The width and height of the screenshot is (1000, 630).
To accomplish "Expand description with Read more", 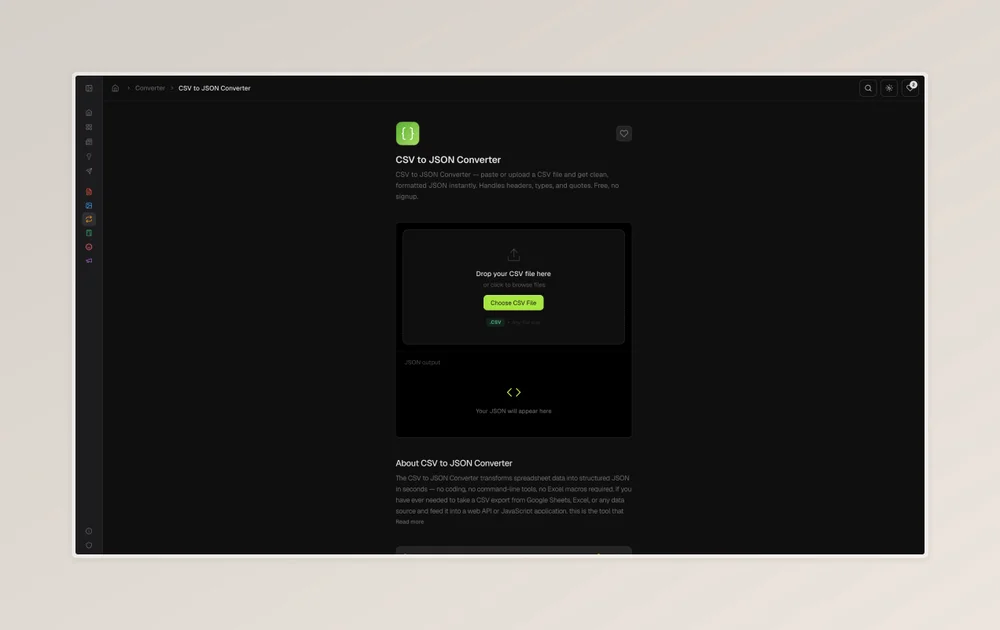I will (x=409, y=522).
